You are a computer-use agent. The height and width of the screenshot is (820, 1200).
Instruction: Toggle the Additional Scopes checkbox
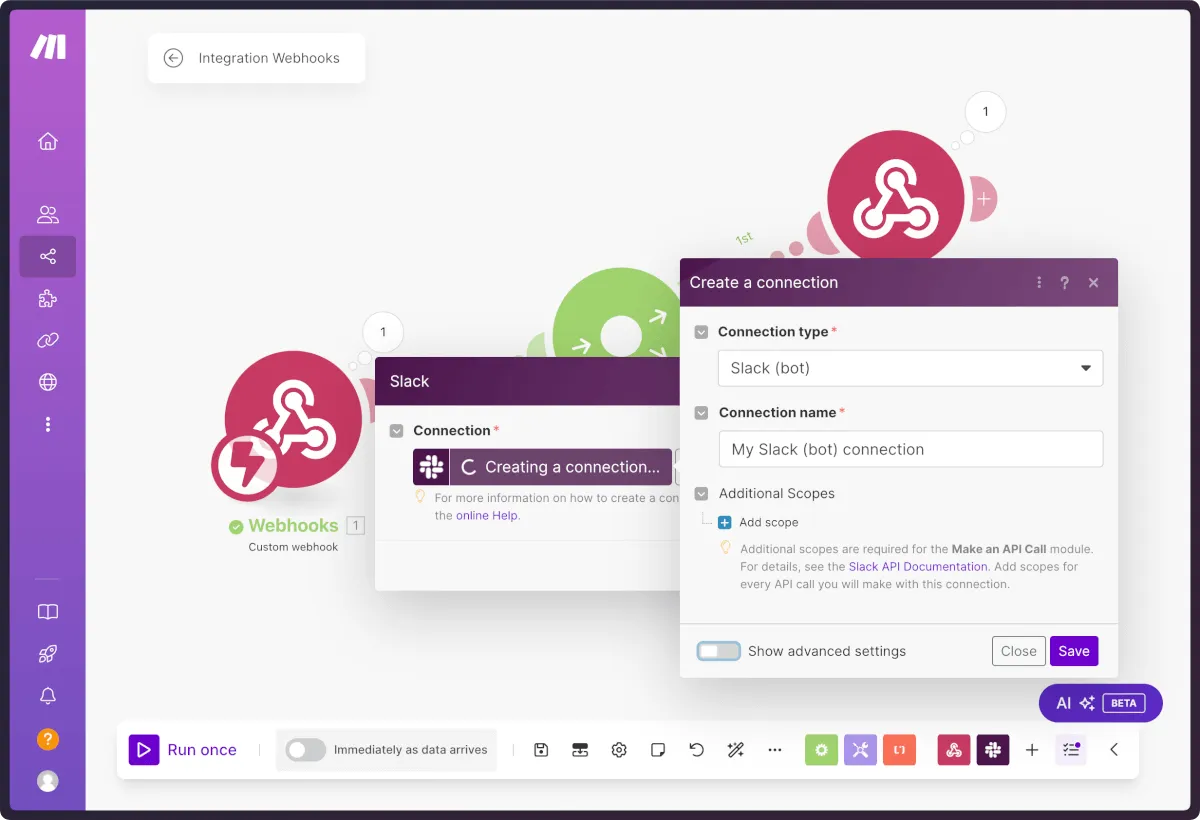(702, 494)
